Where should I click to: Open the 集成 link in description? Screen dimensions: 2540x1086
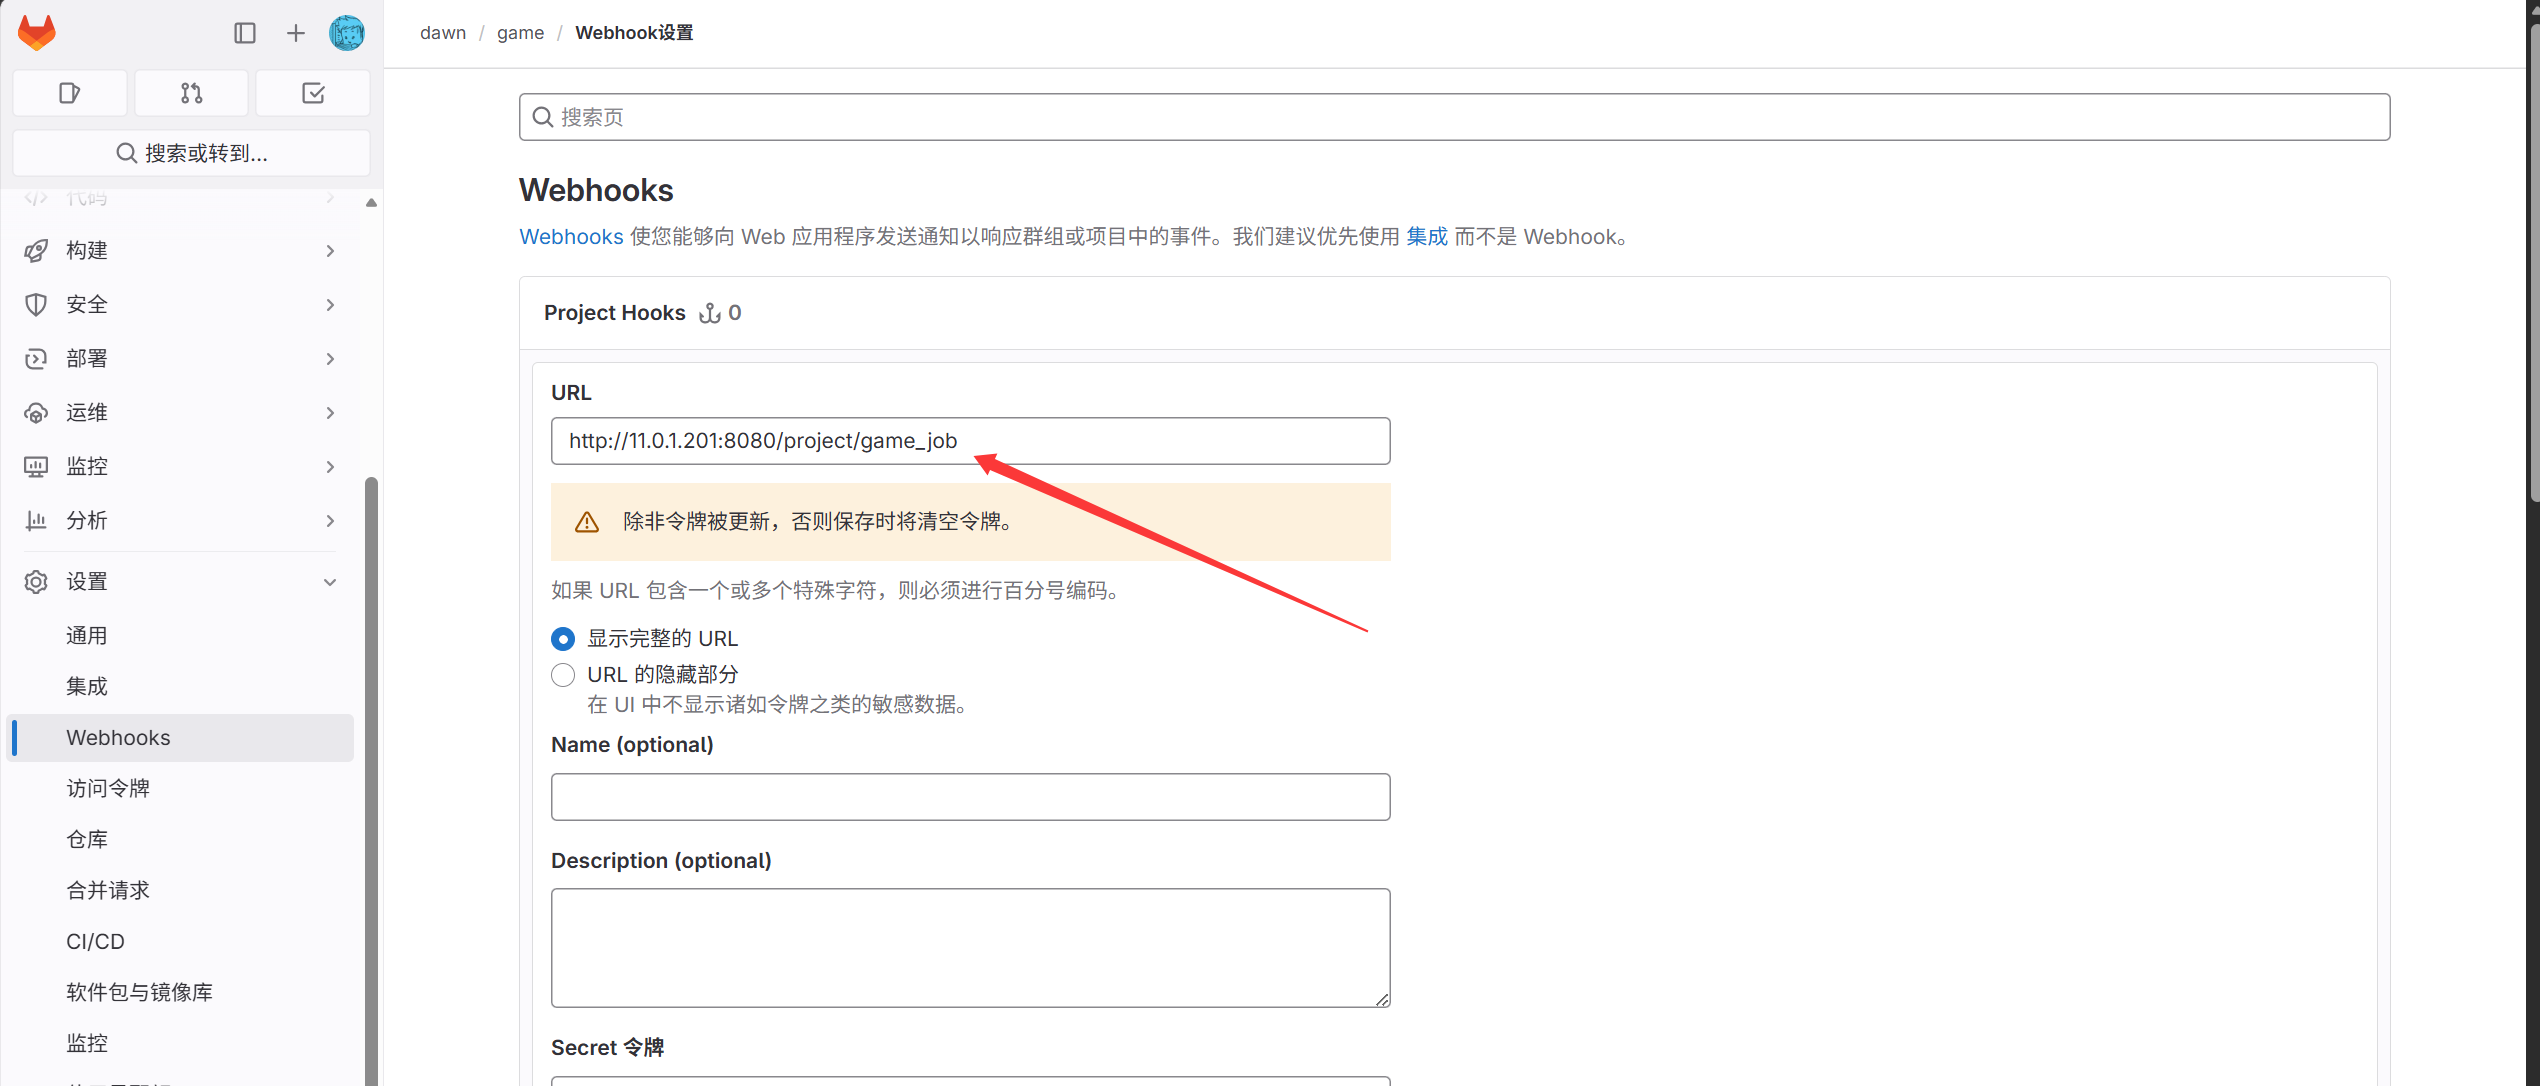1427,237
